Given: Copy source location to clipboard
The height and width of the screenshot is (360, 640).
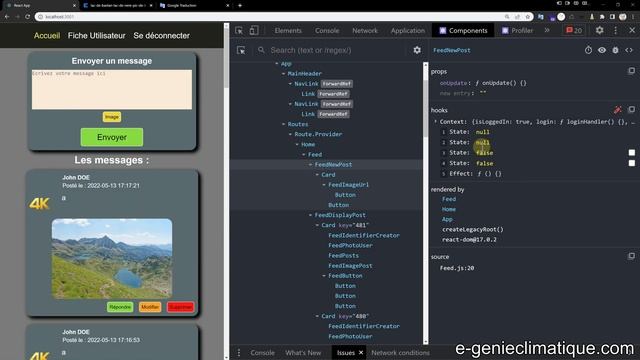Looking at the screenshot, I should point(631,256).
